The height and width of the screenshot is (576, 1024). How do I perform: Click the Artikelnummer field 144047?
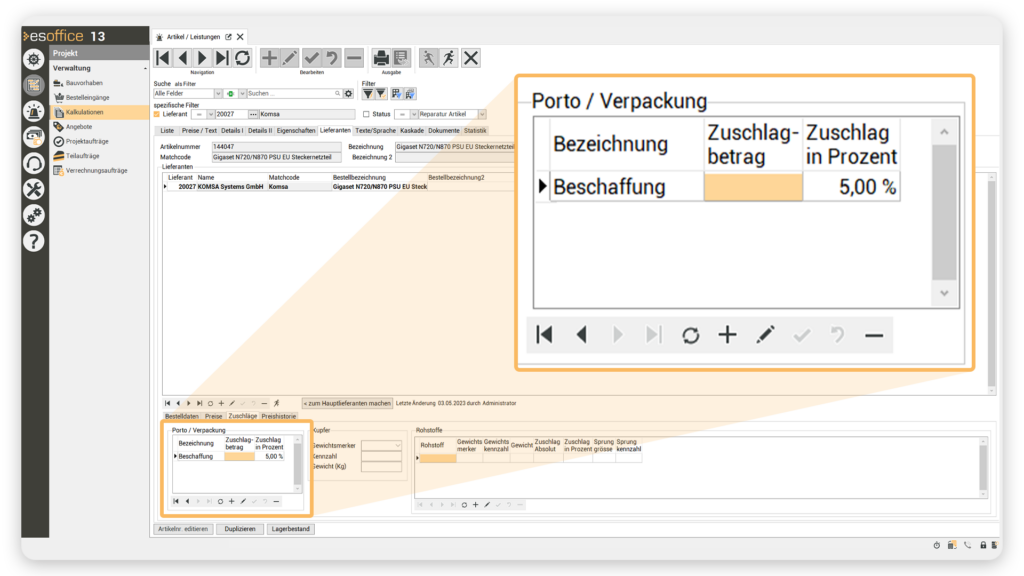point(276,147)
